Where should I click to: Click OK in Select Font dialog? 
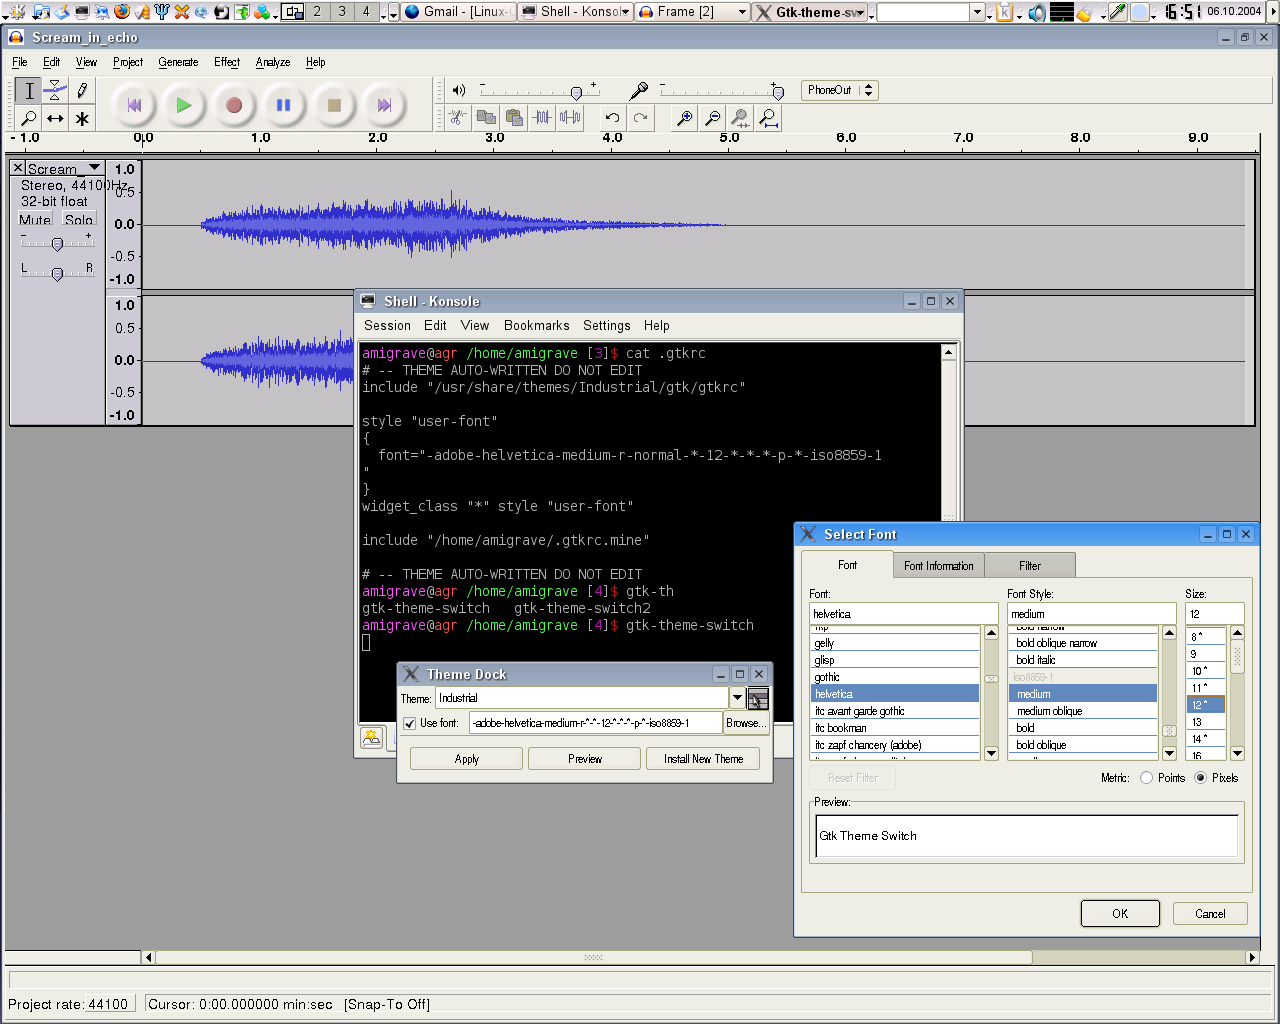[1120, 914]
